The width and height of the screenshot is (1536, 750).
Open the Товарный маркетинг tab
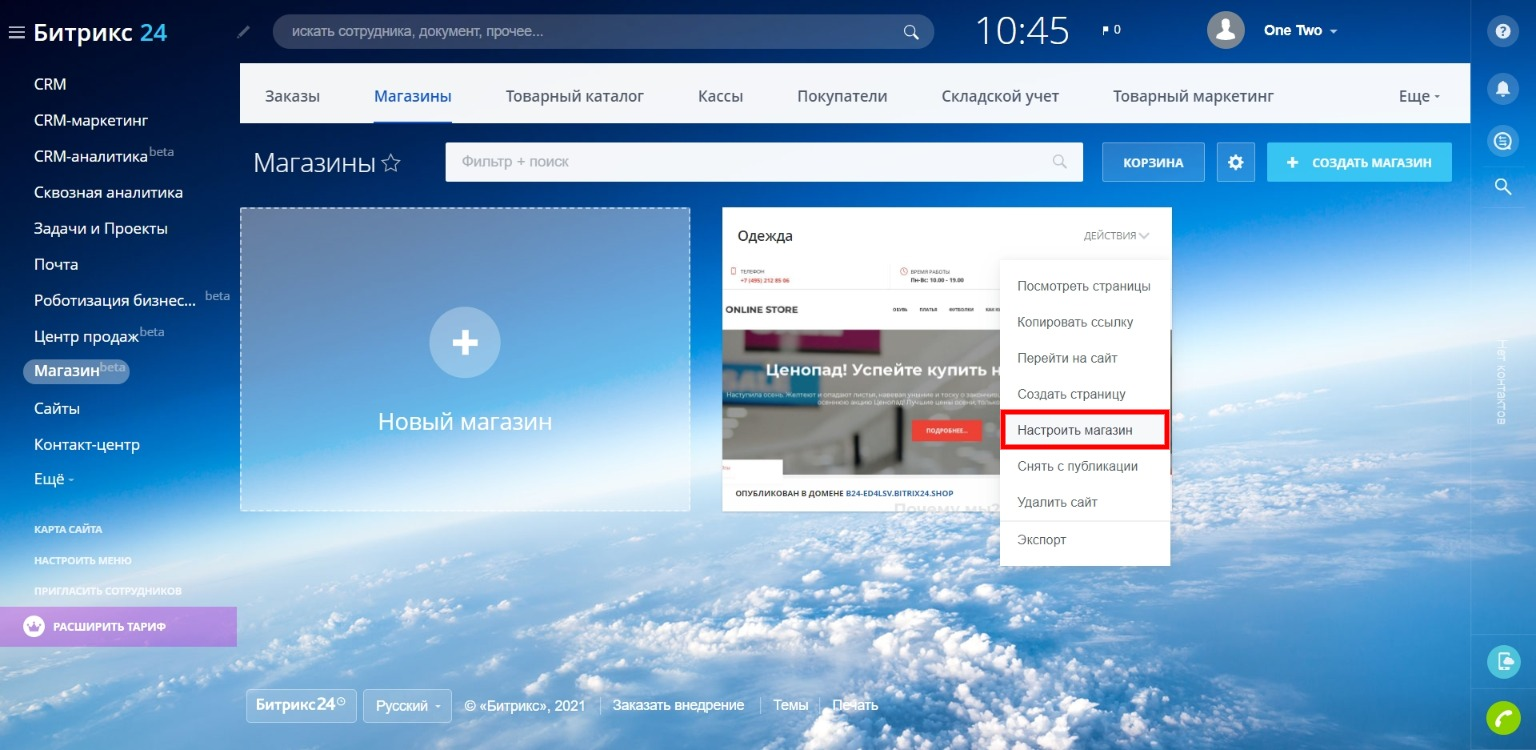coord(1193,97)
